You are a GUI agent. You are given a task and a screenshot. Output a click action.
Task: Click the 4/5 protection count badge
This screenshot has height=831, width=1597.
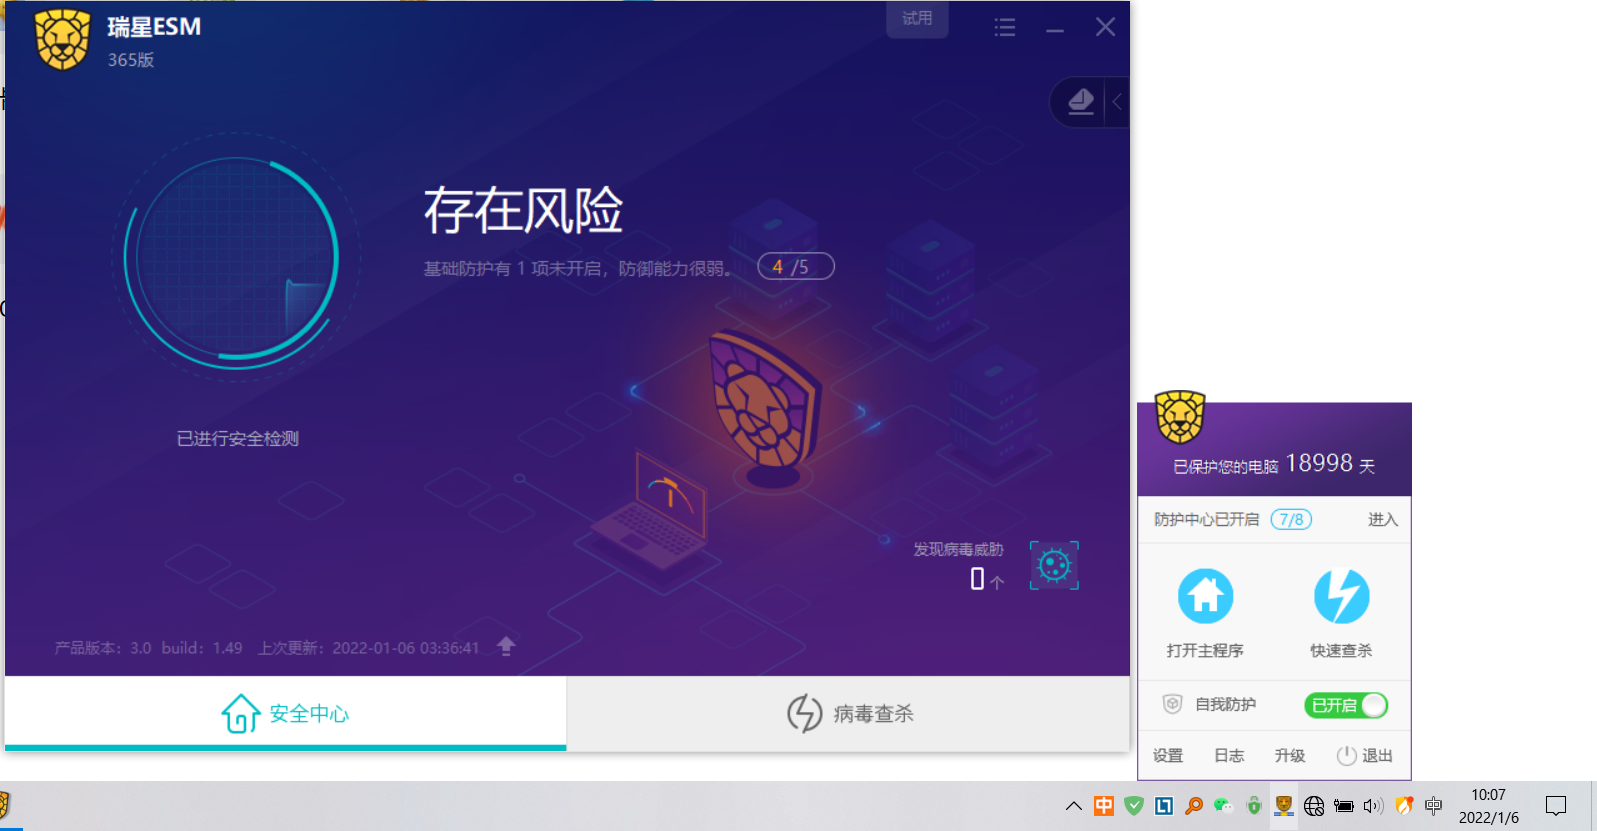pos(795,267)
